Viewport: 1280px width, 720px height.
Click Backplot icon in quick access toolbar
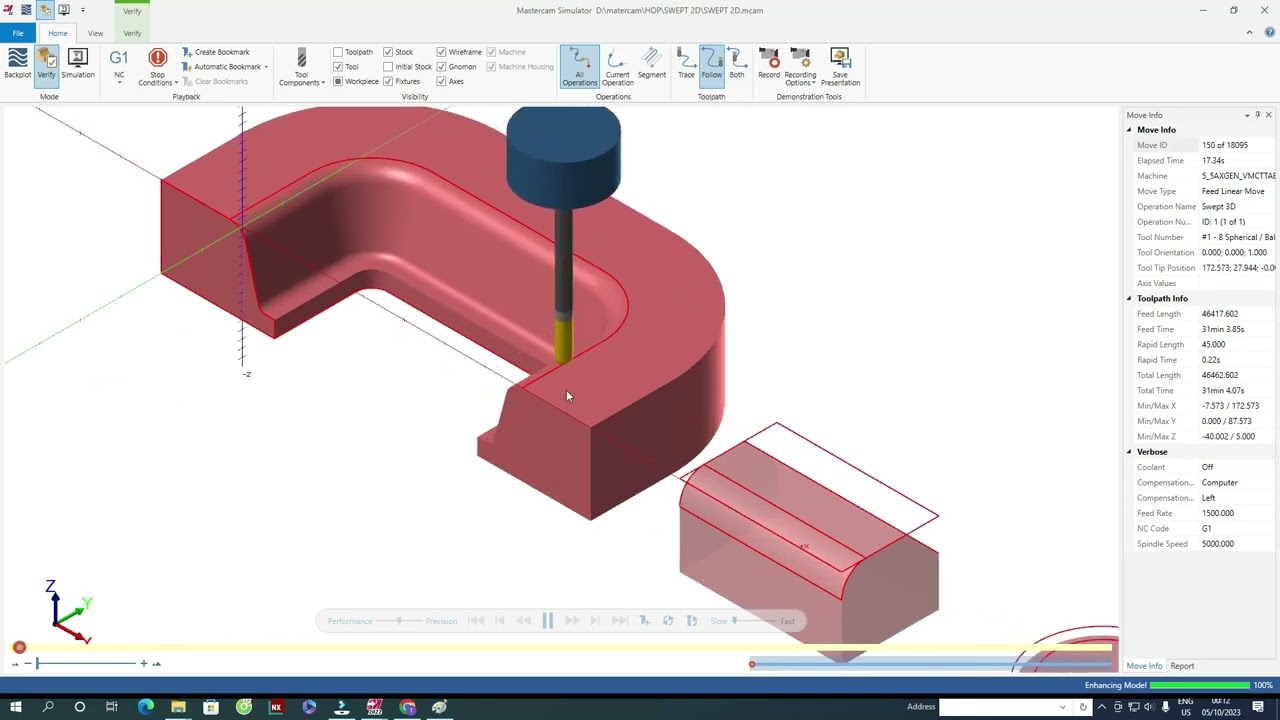click(x=26, y=10)
